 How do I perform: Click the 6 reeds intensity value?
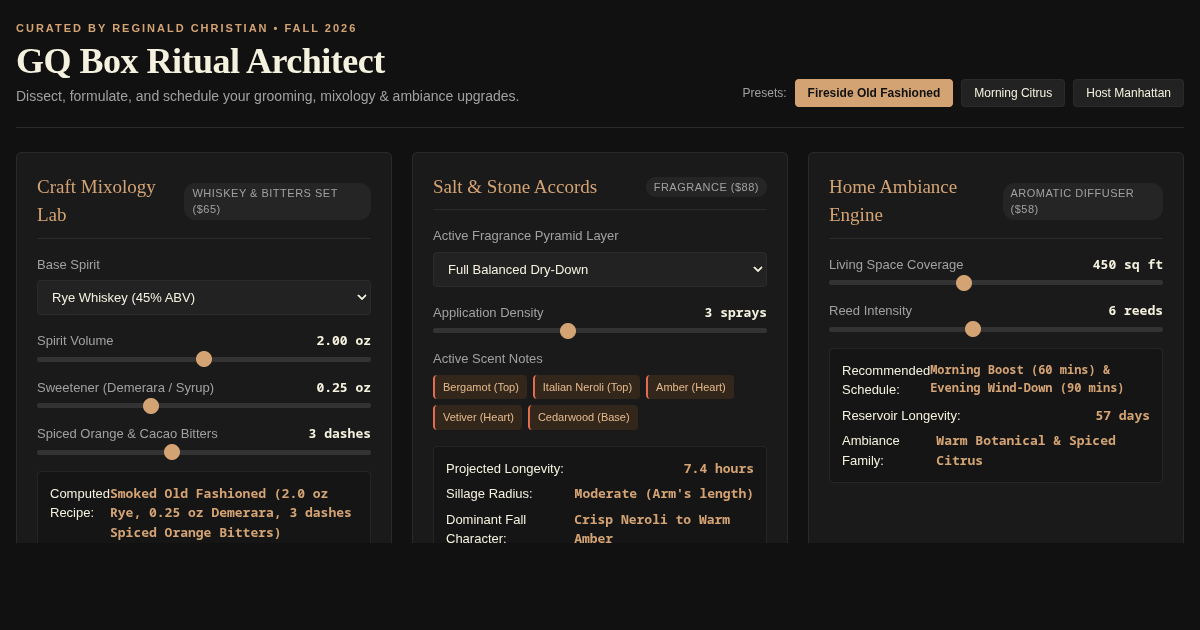[x=1136, y=311]
